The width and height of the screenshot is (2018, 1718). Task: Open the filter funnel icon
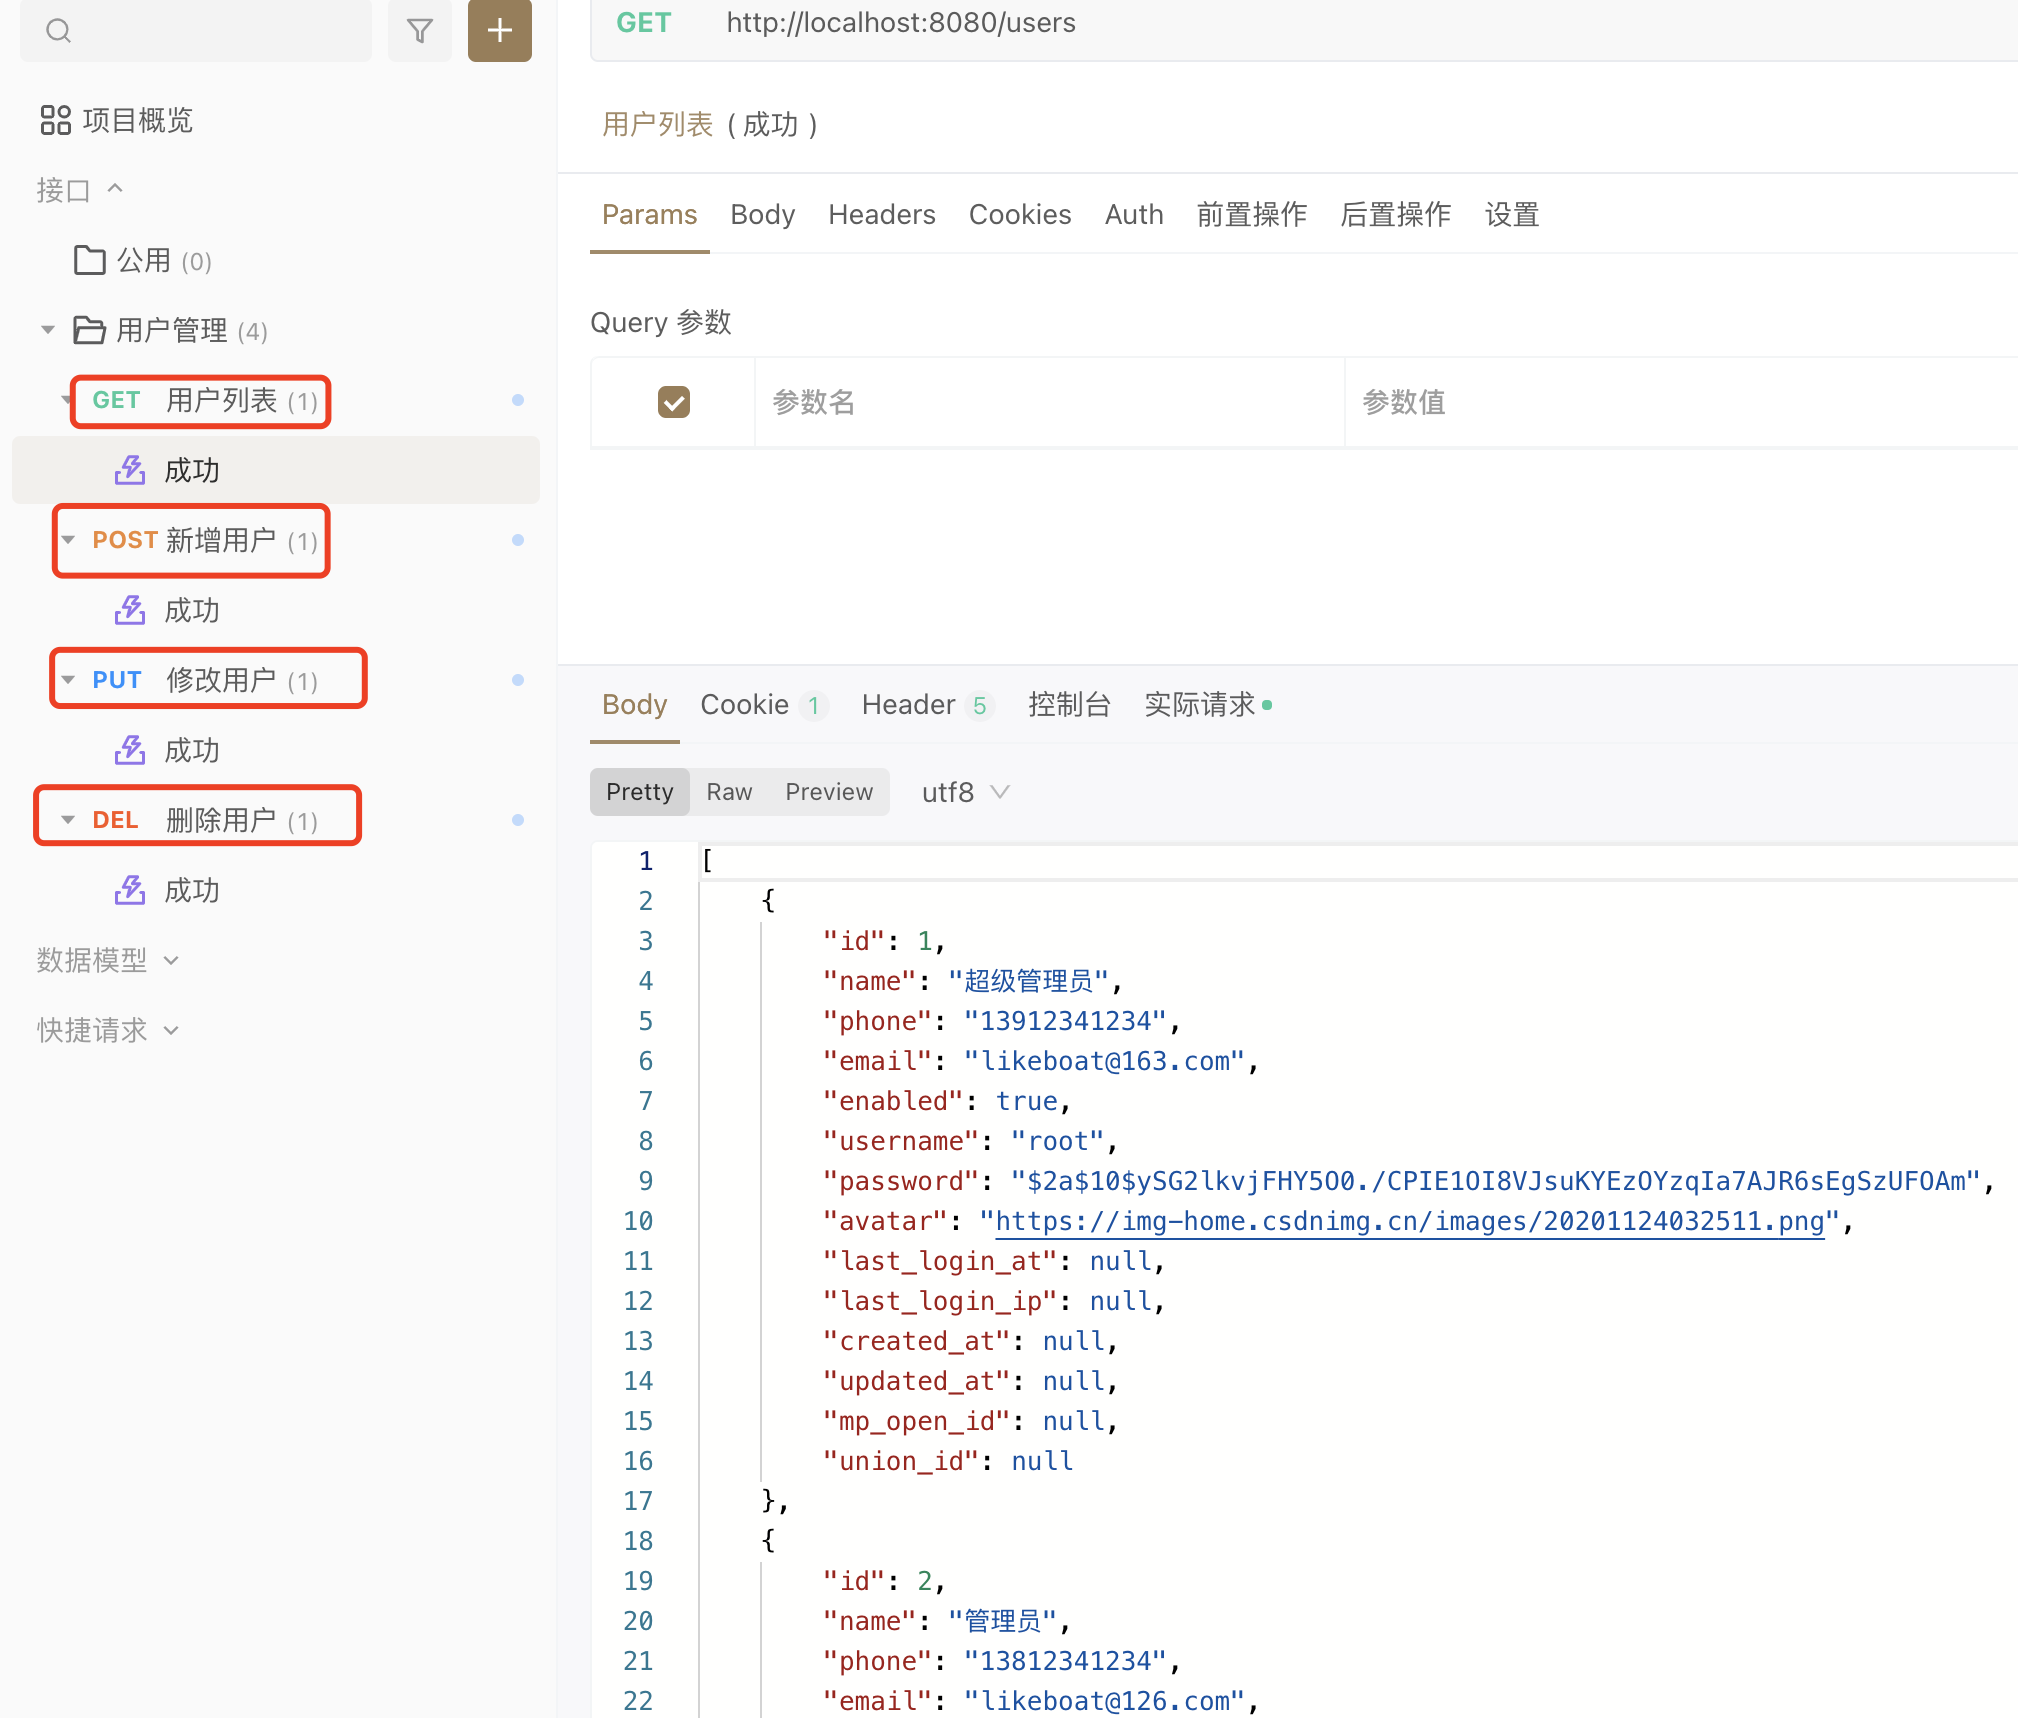point(420,31)
